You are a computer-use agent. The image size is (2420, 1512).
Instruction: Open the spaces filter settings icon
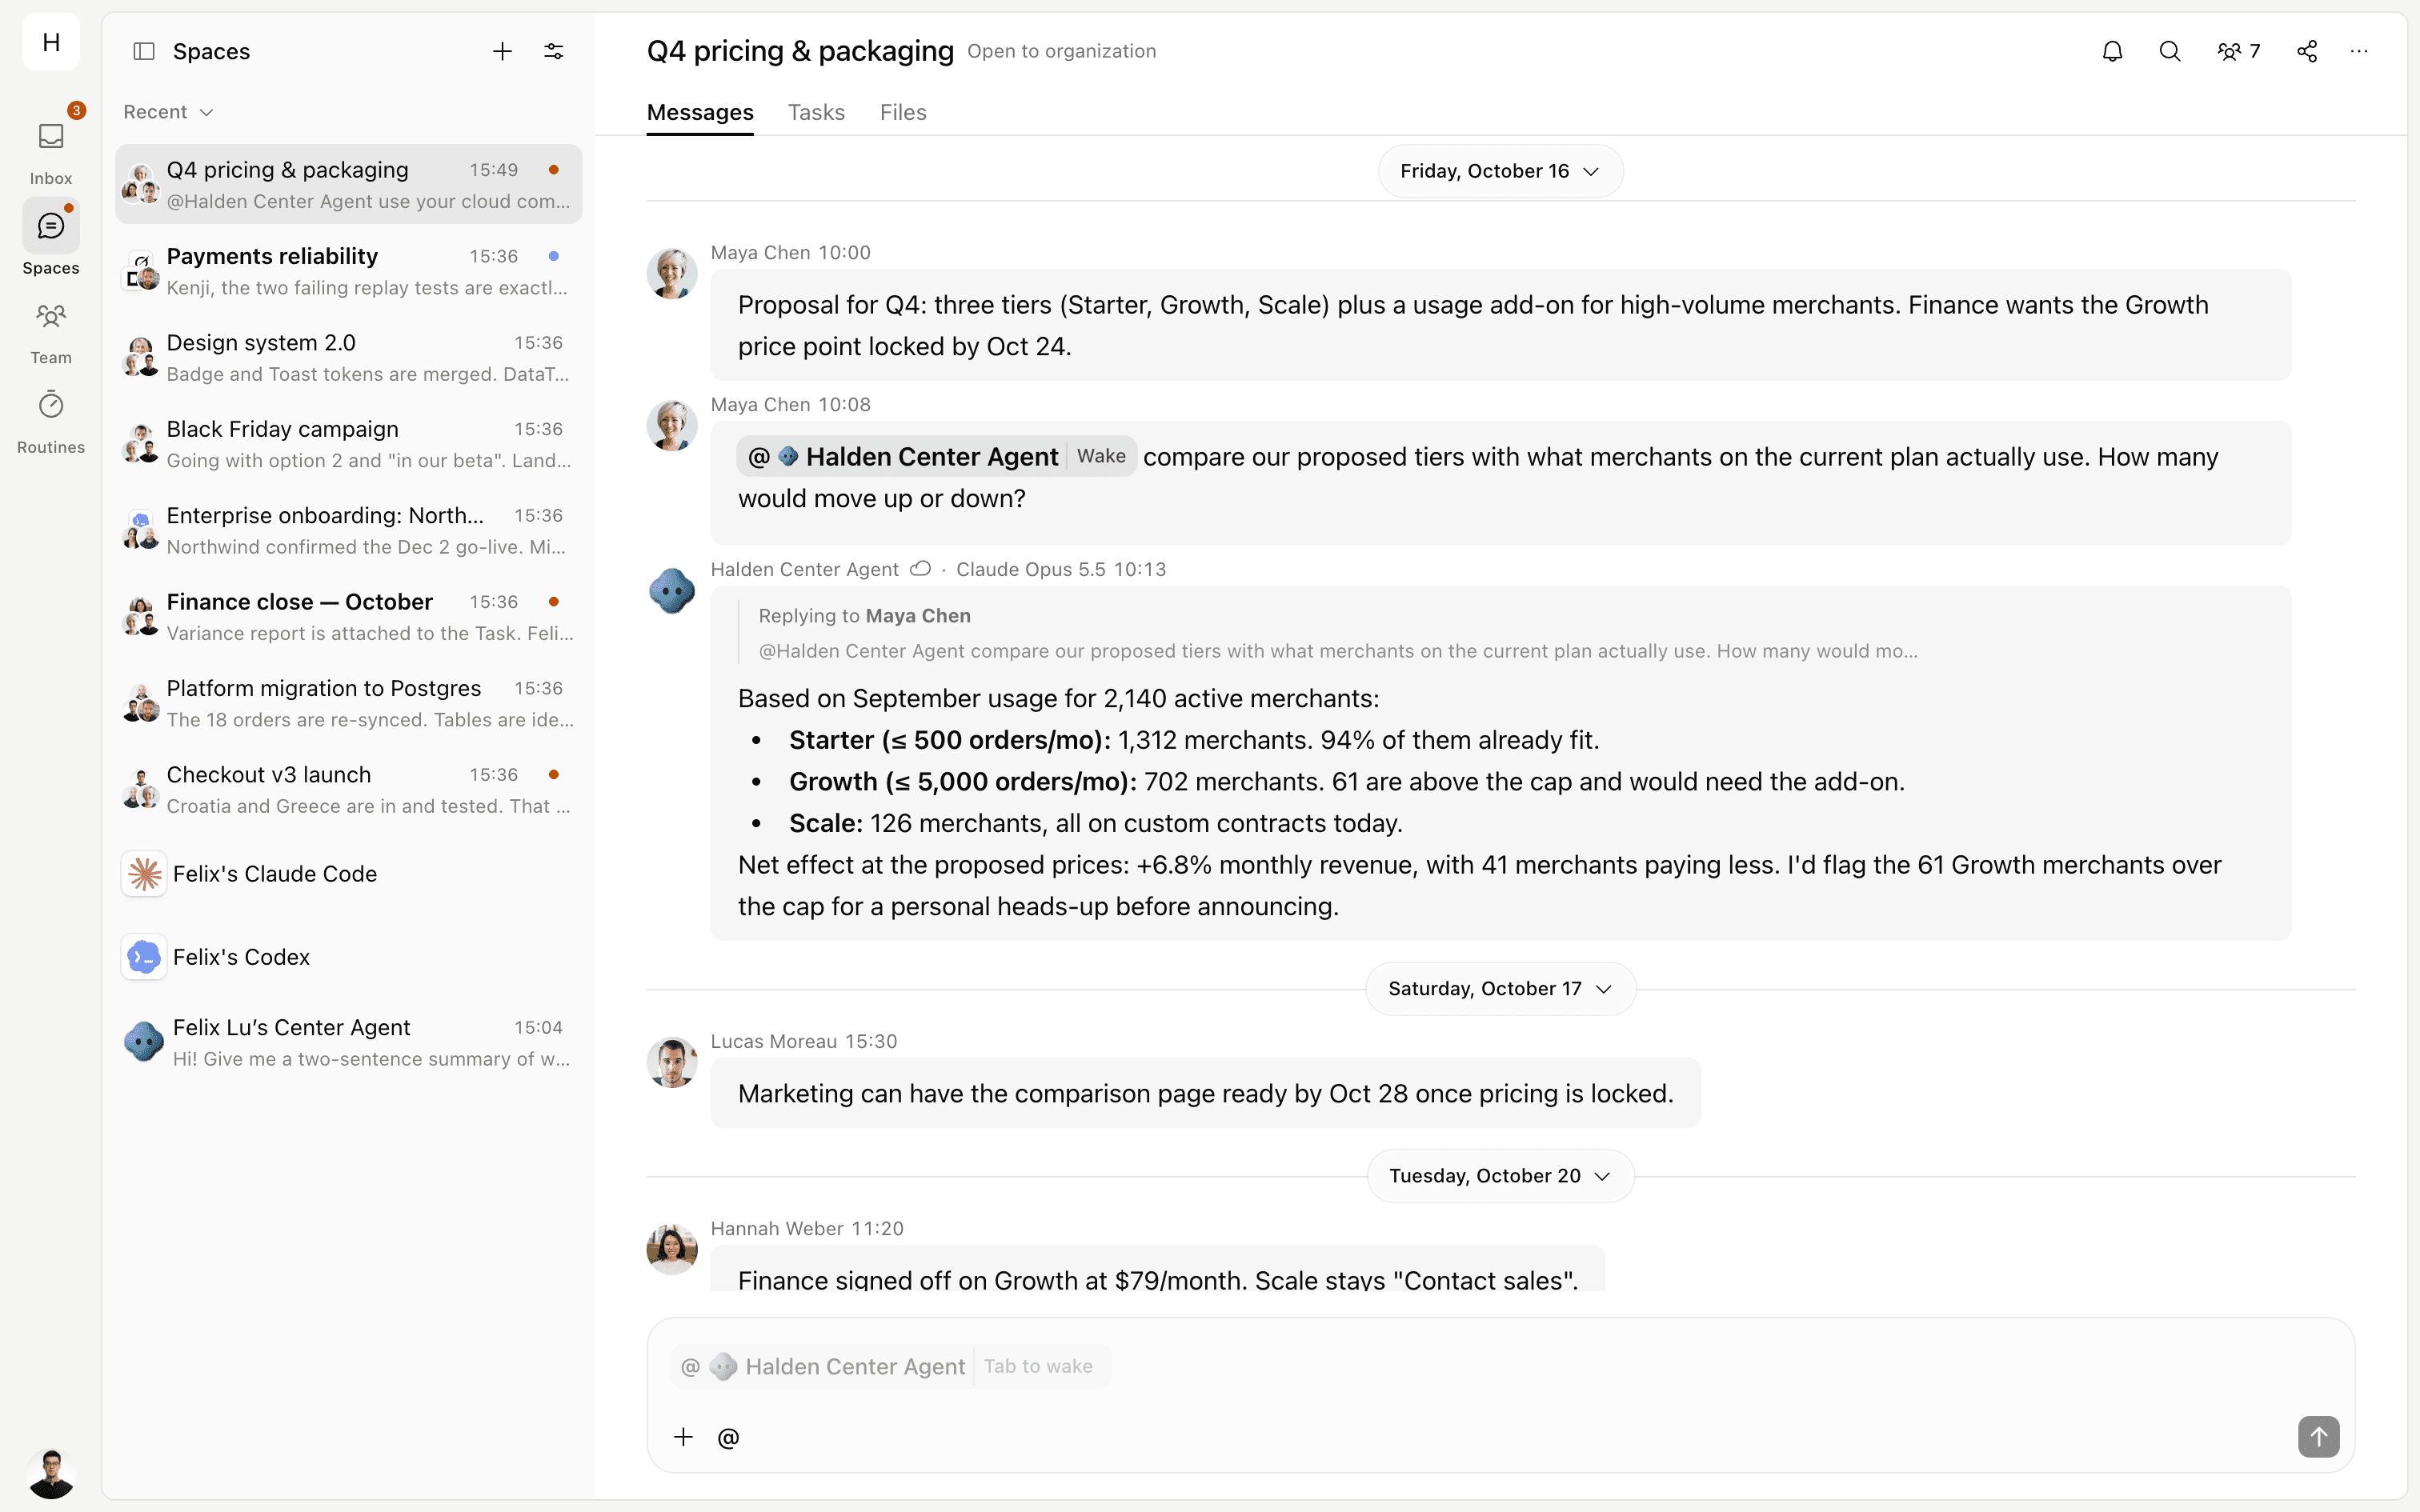554,51
